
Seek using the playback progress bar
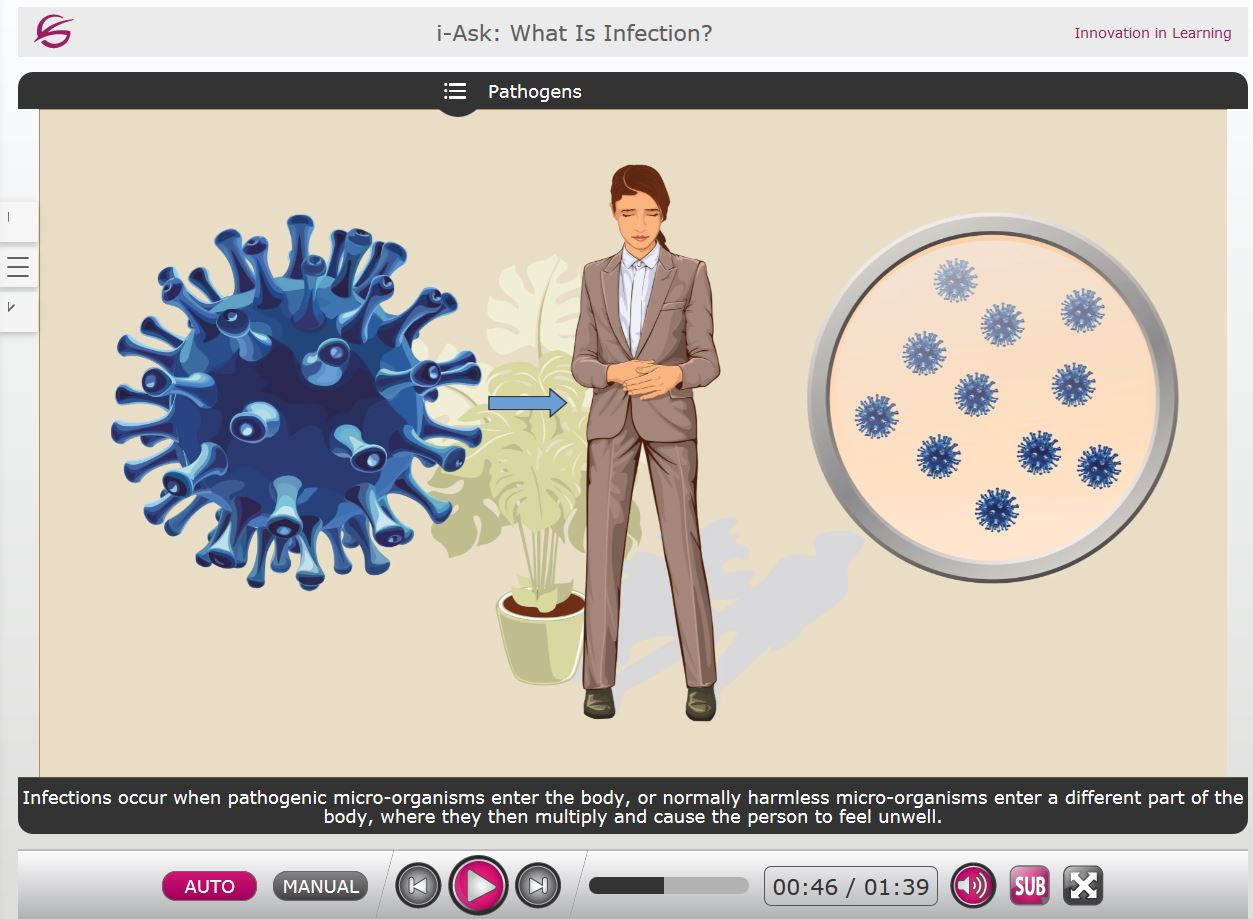pos(669,885)
